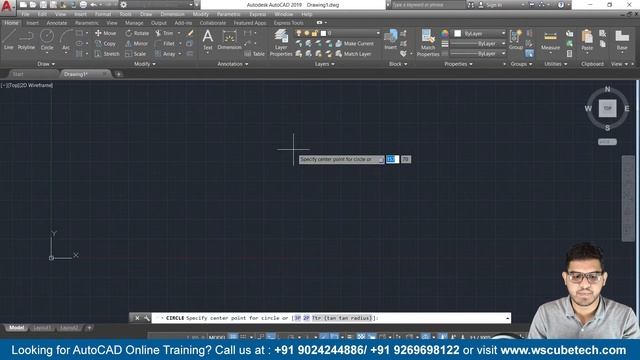Click the Help question mark icon
Image resolution: width=640 pixels, height=360 pixels.
(561, 5)
